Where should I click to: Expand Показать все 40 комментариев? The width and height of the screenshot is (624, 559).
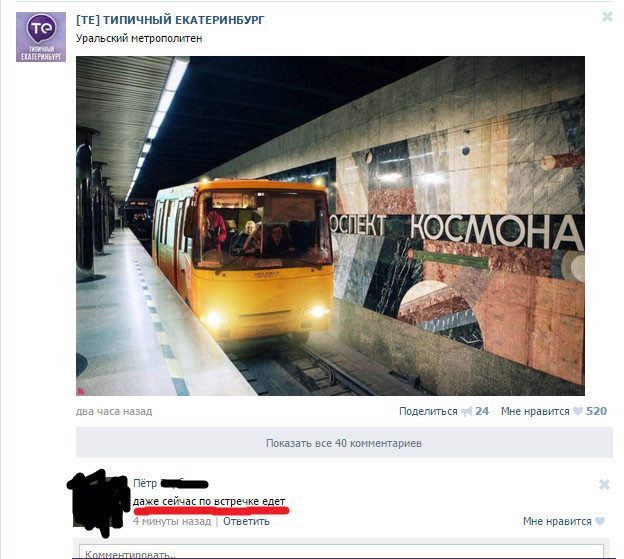click(x=344, y=443)
